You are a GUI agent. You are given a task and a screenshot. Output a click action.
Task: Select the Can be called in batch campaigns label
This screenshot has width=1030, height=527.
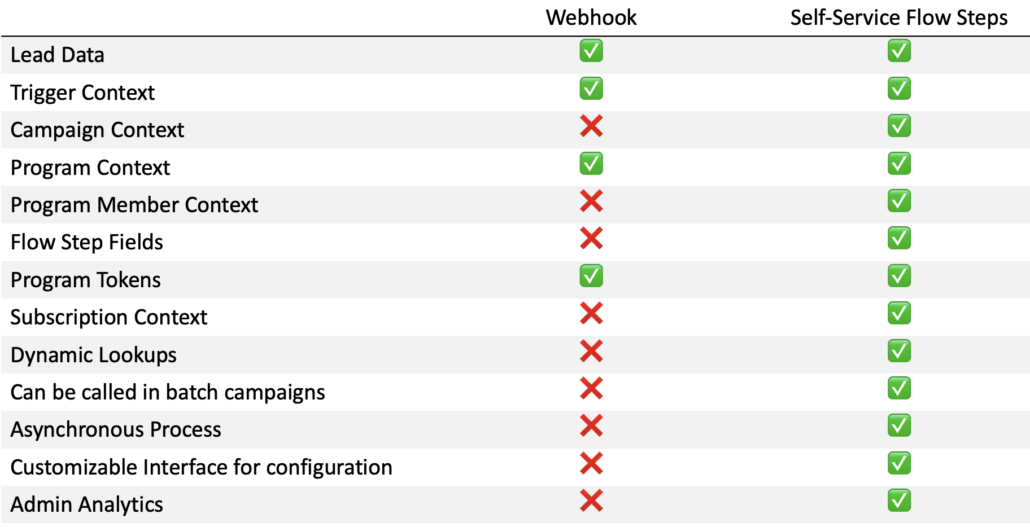(168, 392)
